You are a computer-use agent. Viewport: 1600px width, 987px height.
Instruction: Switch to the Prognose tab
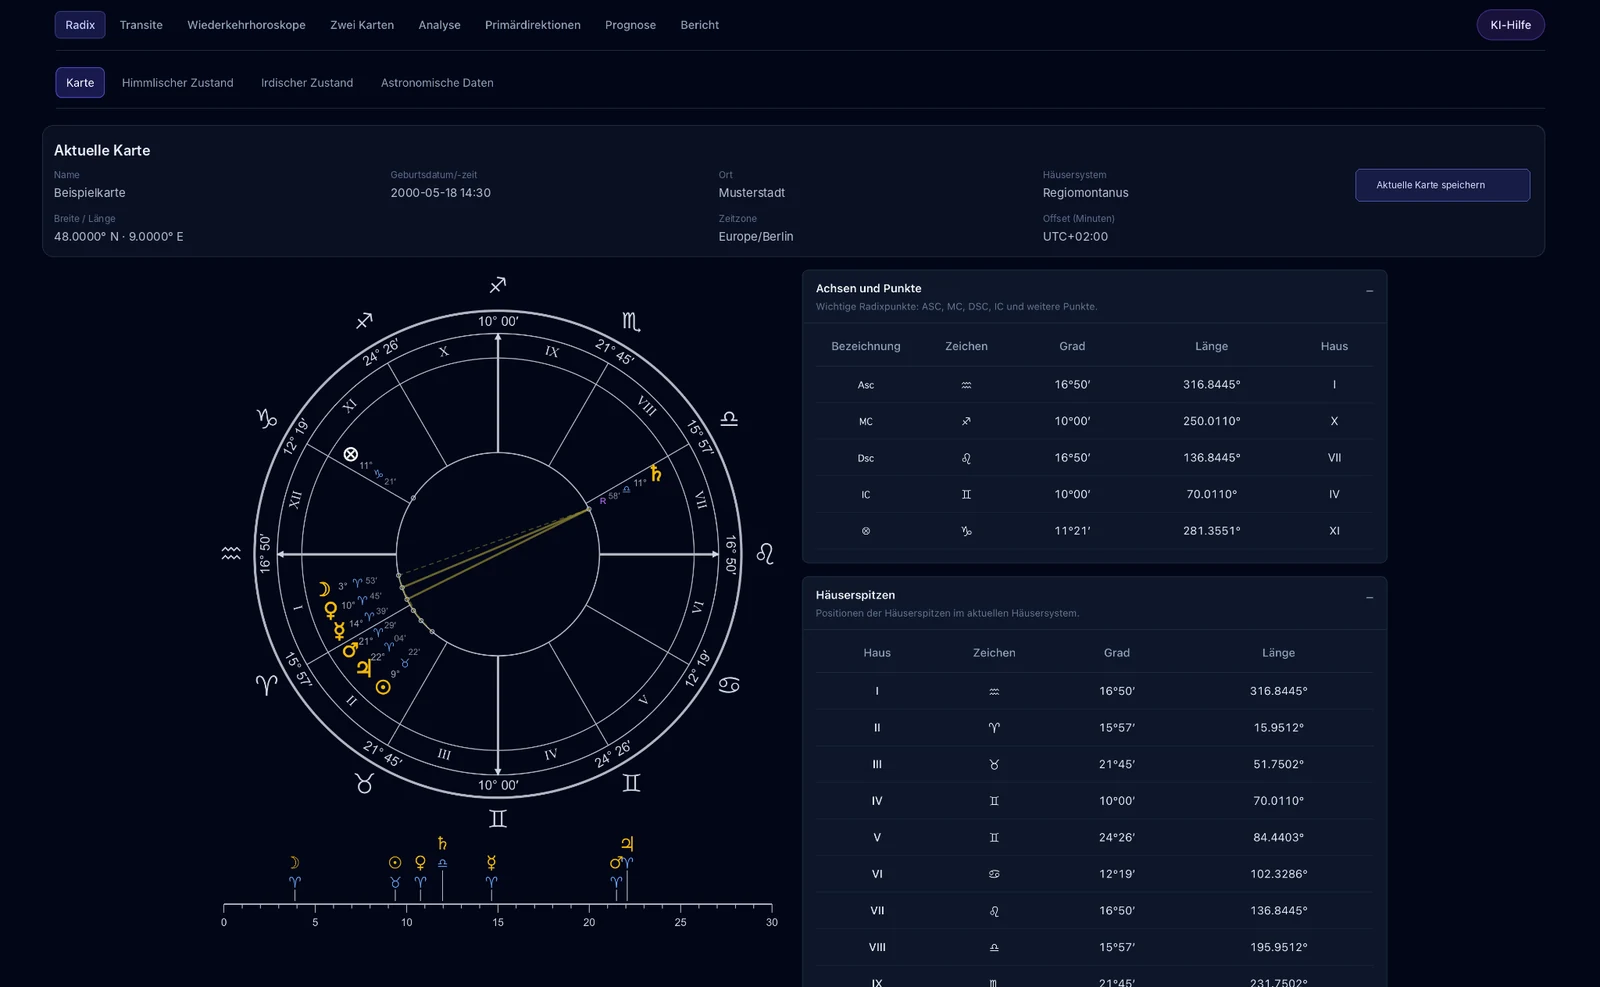coord(630,25)
